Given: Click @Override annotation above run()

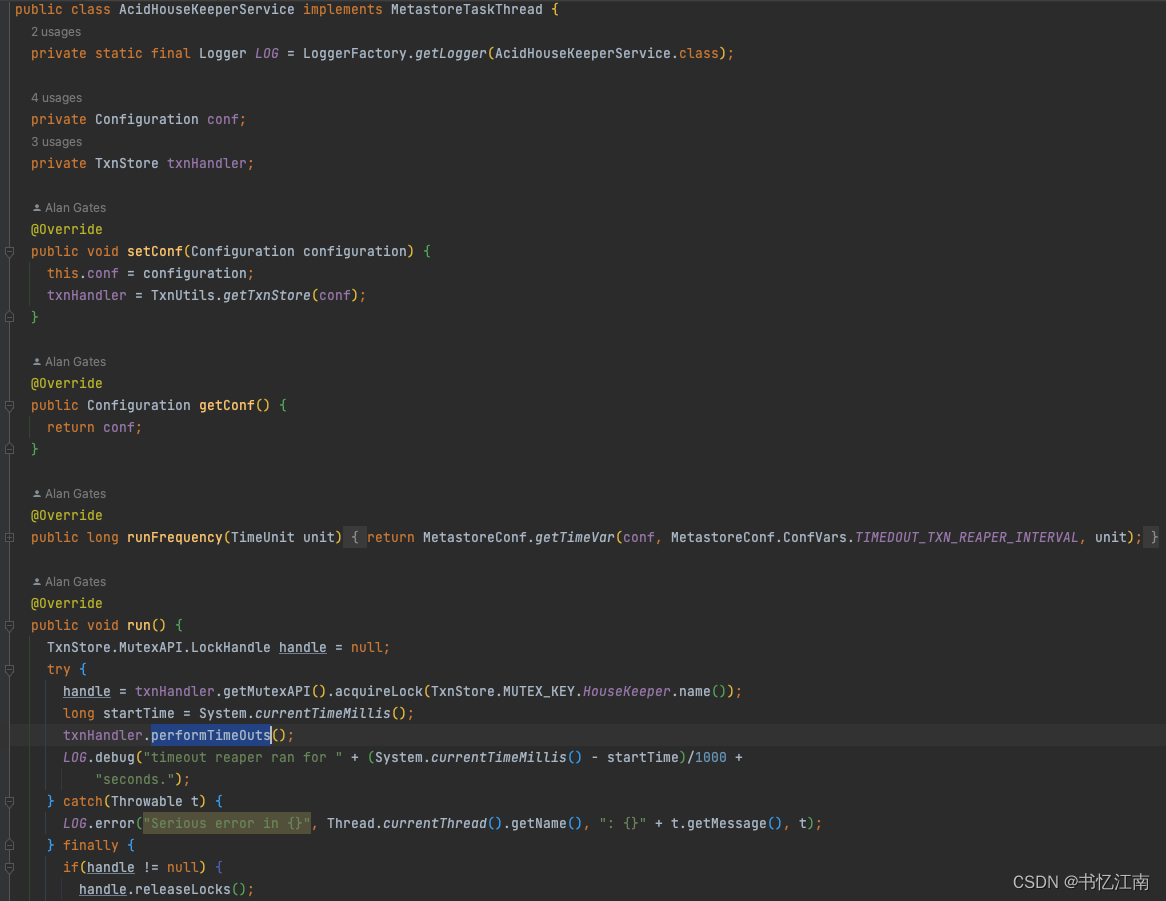Looking at the screenshot, I should [x=67, y=604].
